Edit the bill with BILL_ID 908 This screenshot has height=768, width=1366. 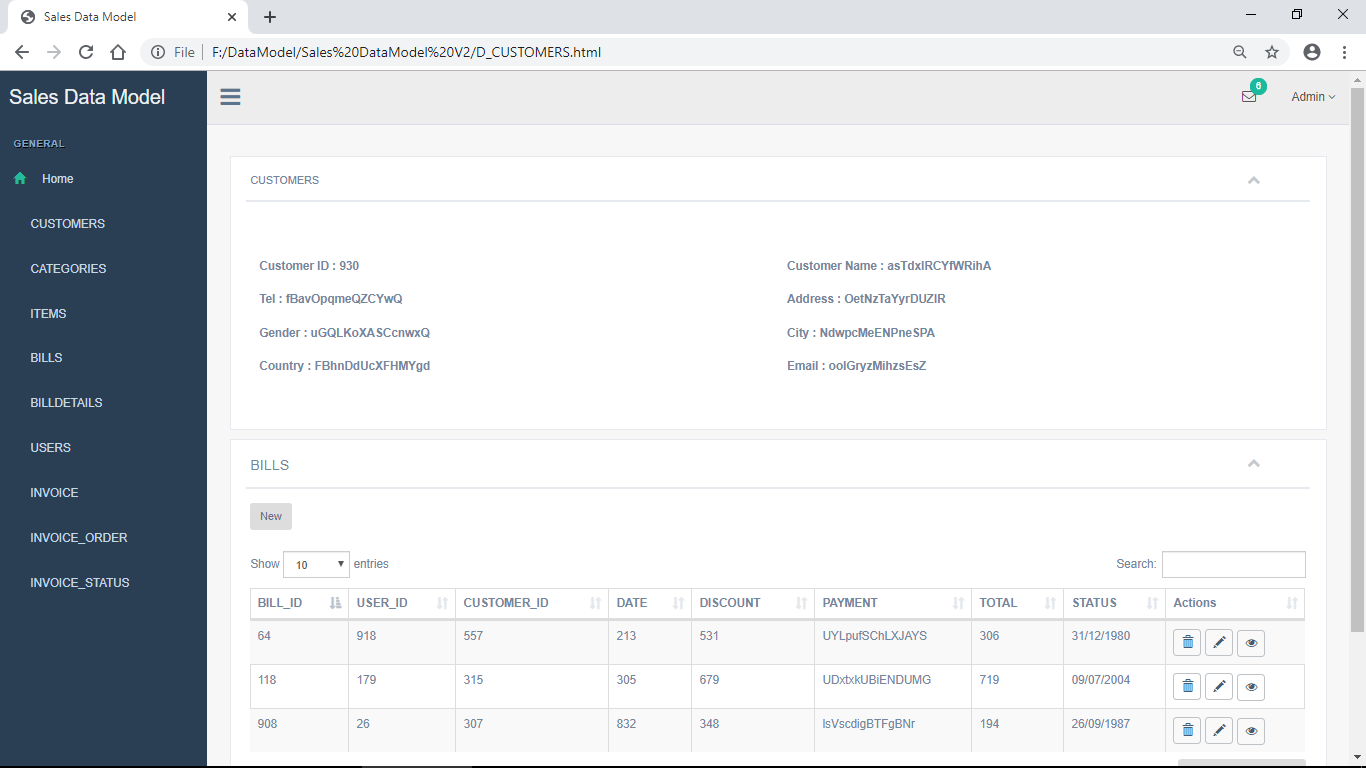(x=1219, y=730)
